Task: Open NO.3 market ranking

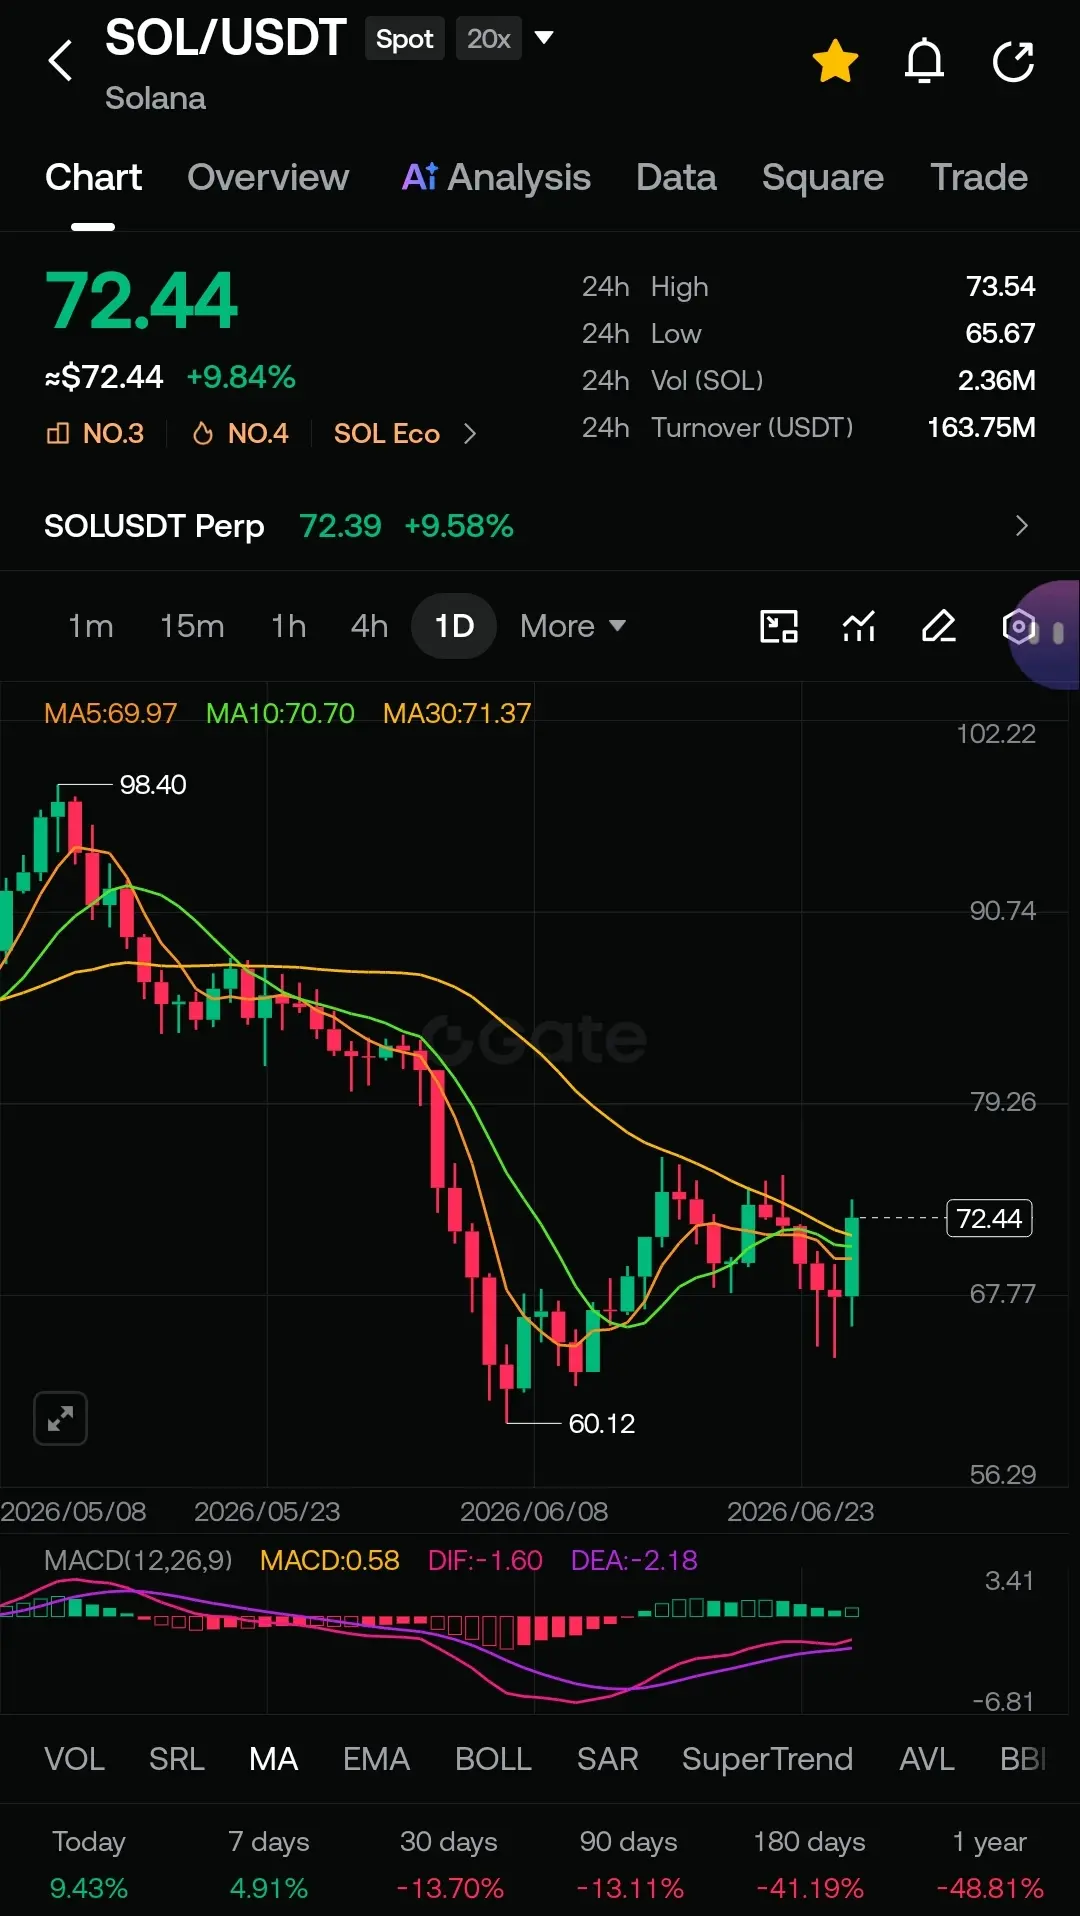Action: pyautogui.click(x=95, y=433)
